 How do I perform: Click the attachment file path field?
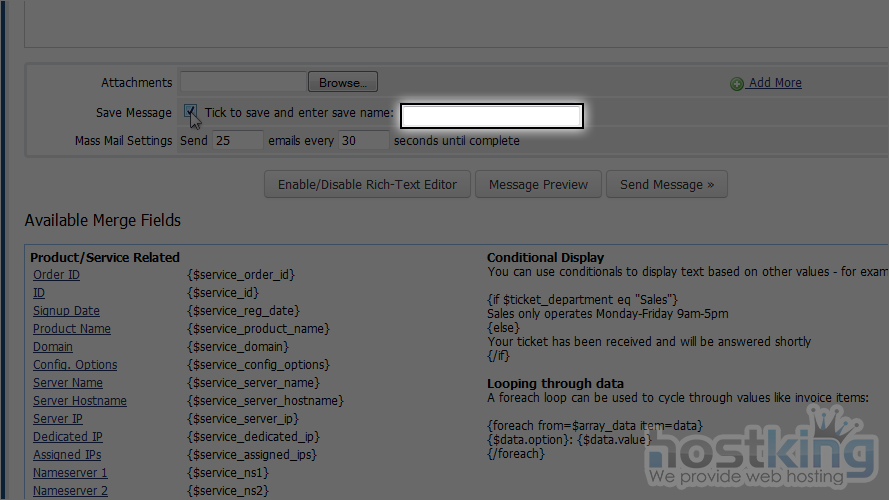pyautogui.click(x=243, y=83)
